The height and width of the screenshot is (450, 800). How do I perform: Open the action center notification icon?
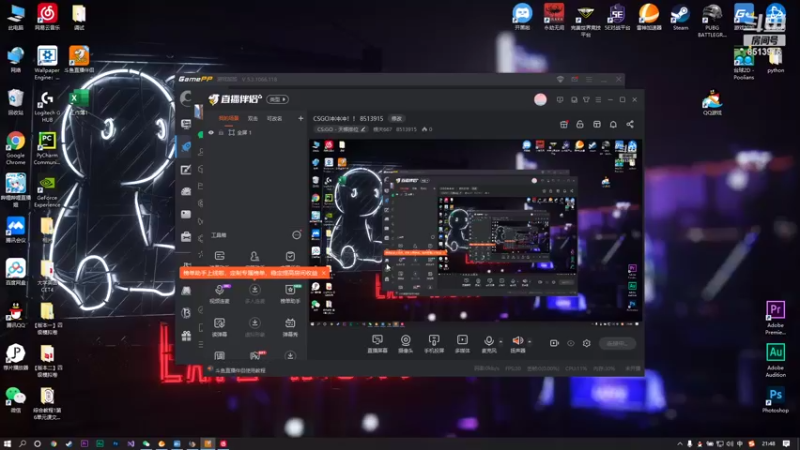(x=787, y=444)
